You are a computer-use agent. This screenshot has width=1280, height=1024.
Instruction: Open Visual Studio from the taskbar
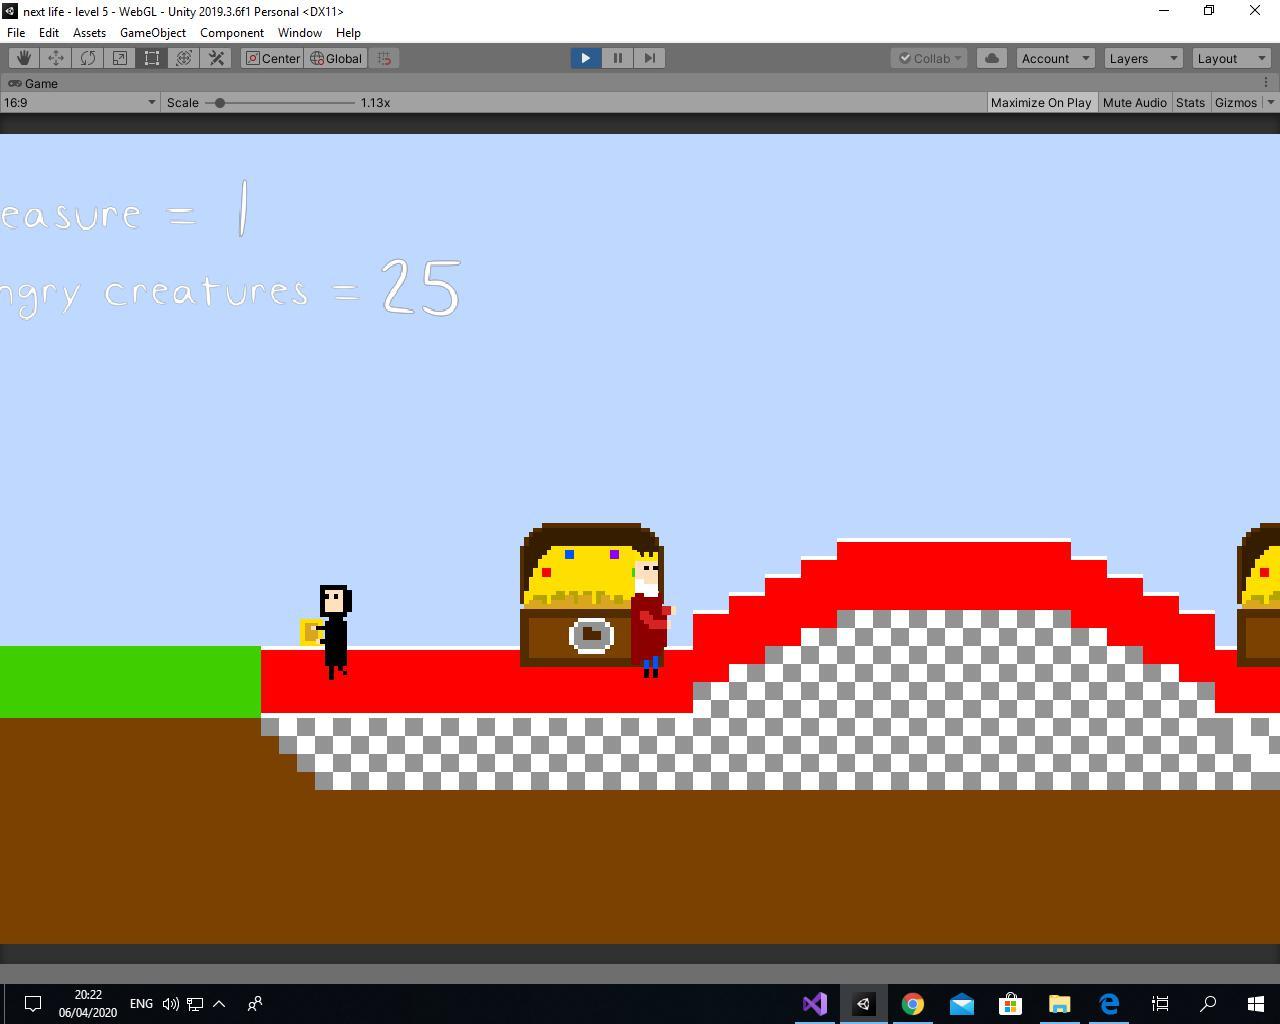click(815, 1003)
